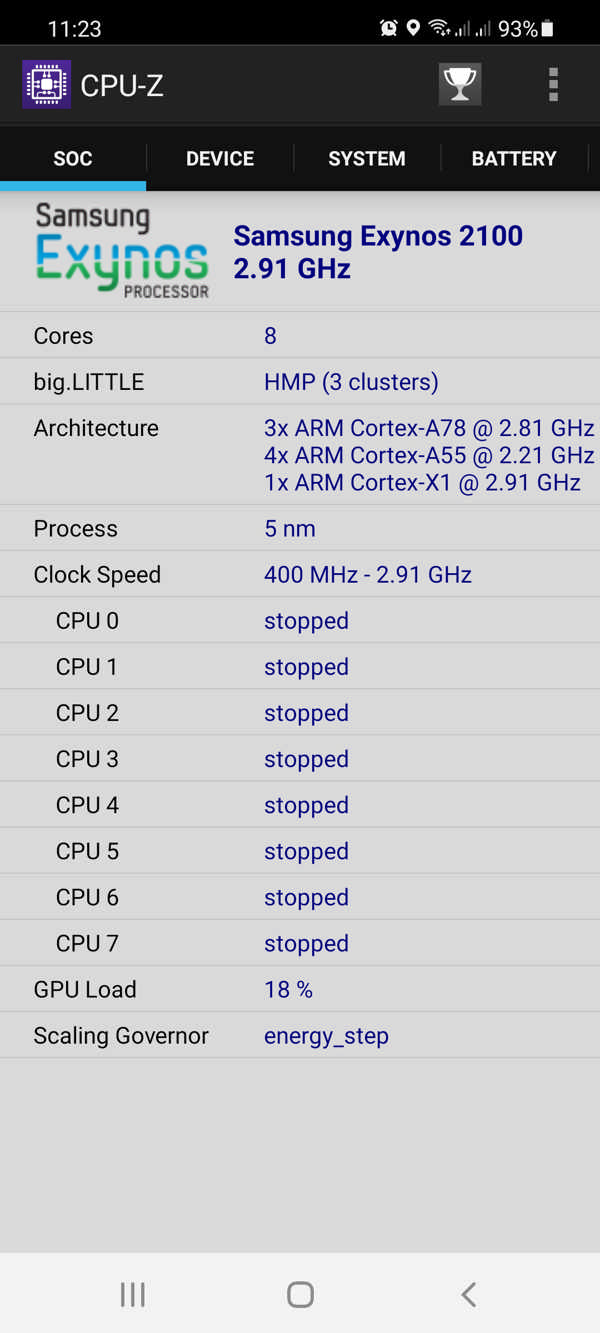The width and height of the screenshot is (600, 1333).
Task: Tap the GPU Load 18% value
Action: [288, 989]
